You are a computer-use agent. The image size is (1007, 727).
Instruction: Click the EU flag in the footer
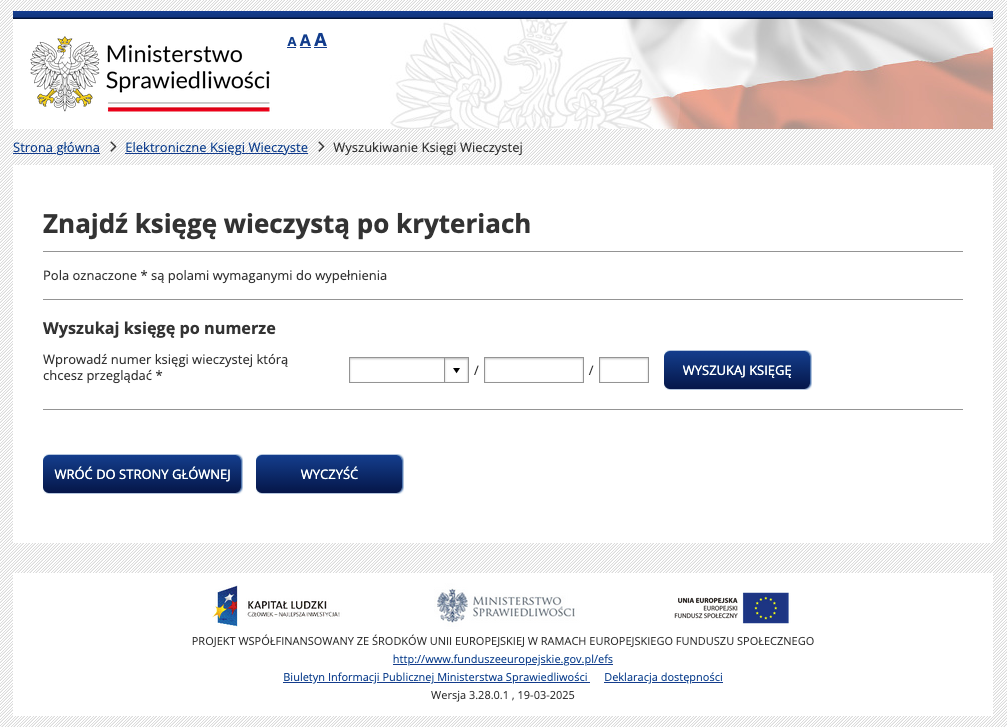764,607
